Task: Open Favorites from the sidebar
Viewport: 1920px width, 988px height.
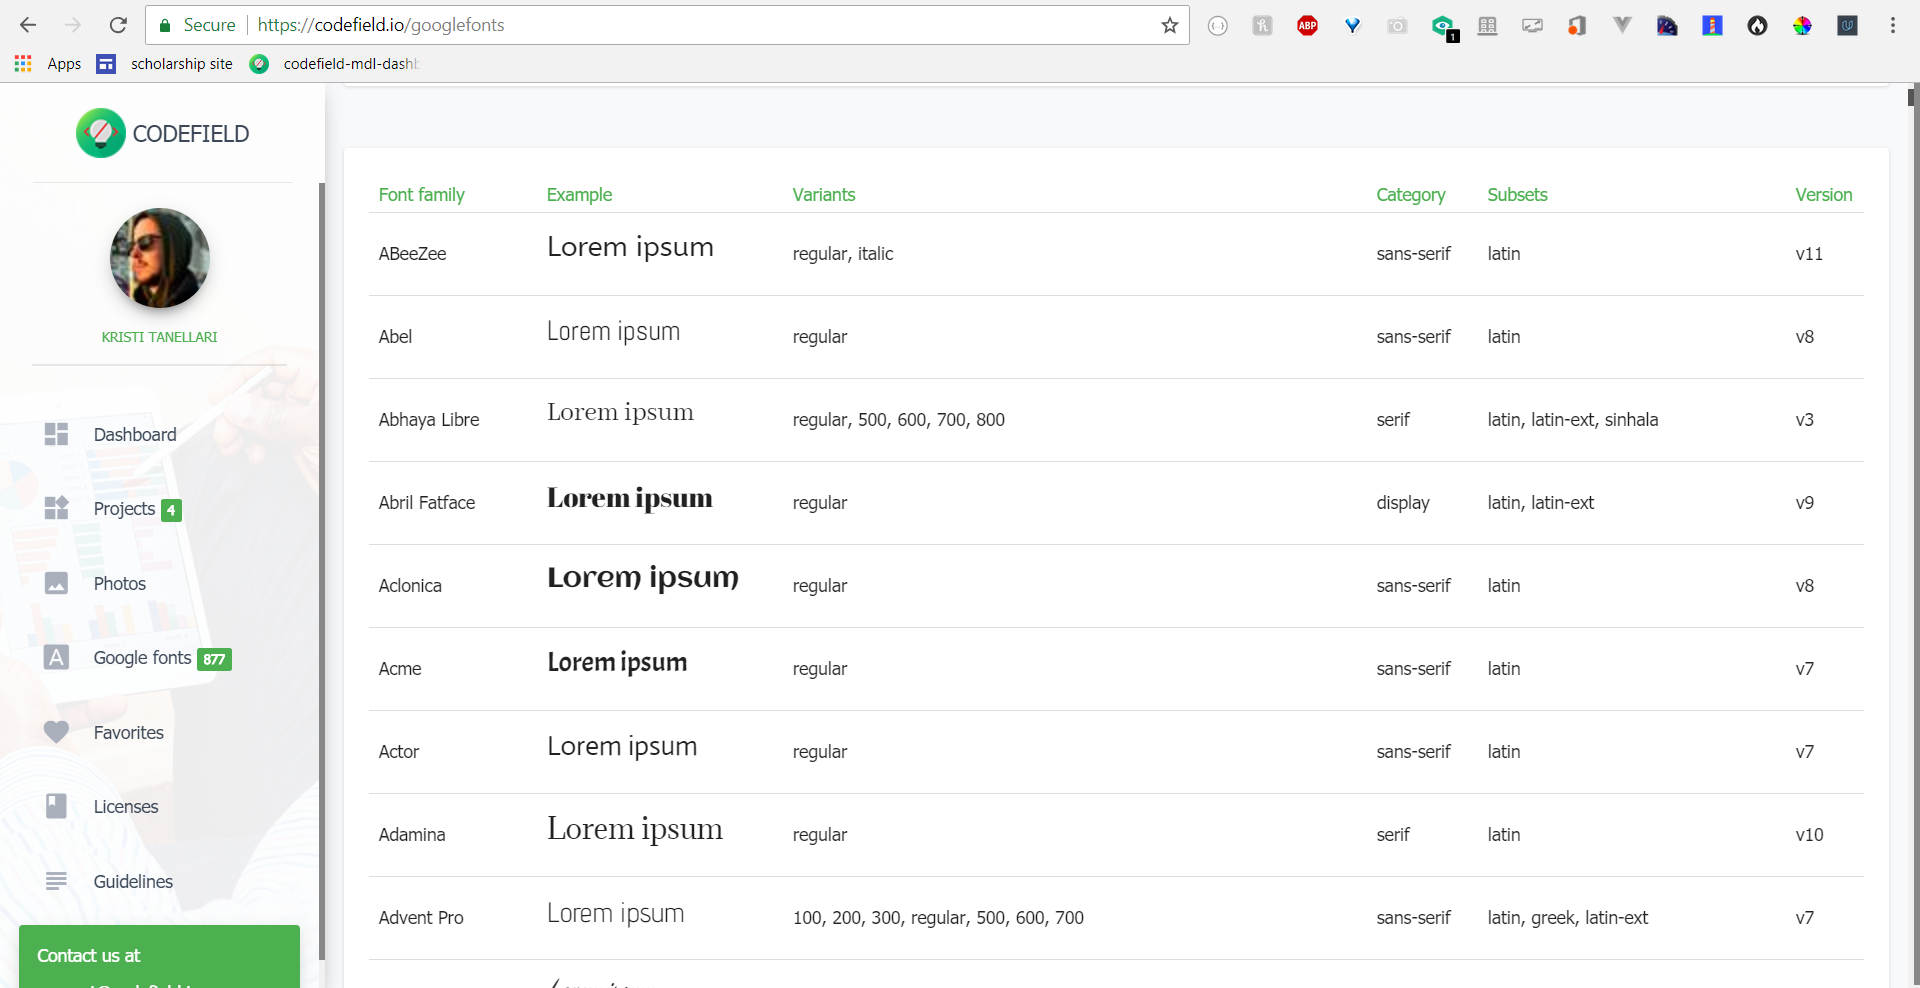Action: (128, 732)
